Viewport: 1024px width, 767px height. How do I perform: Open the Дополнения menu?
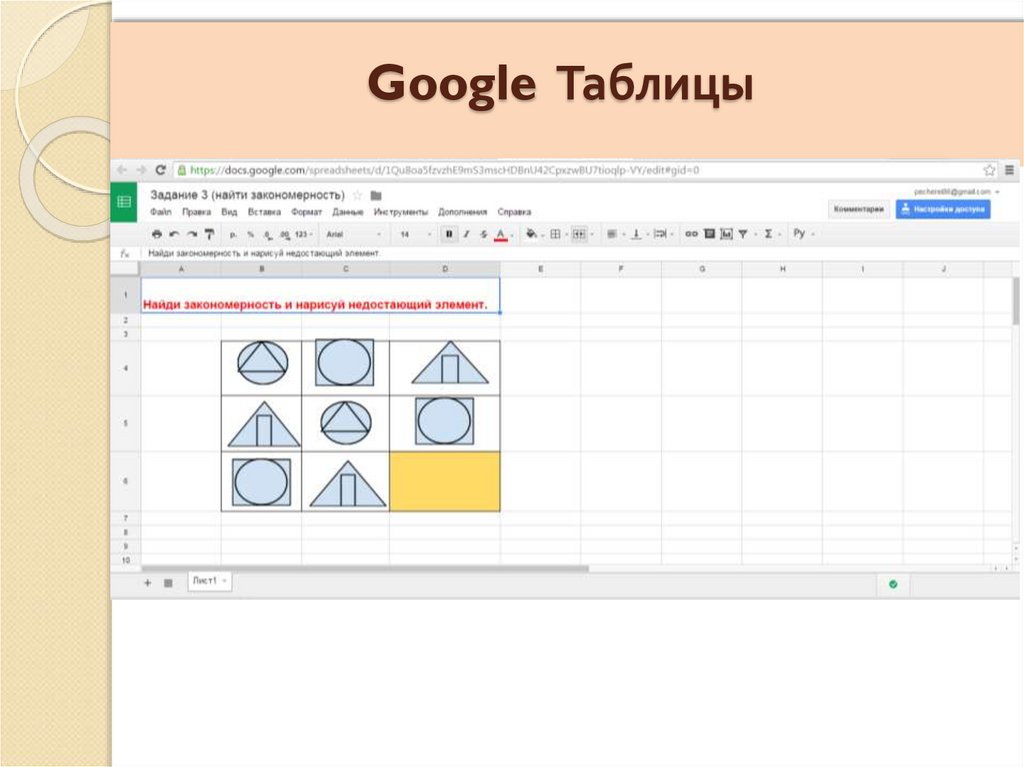[x=463, y=212]
